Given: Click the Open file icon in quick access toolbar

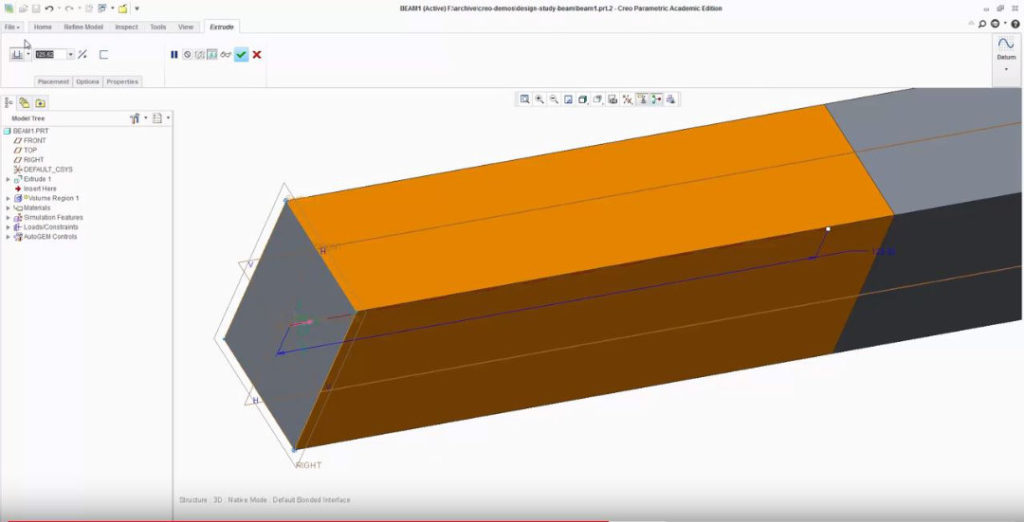Looking at the screenshot, I should point(23,8).
